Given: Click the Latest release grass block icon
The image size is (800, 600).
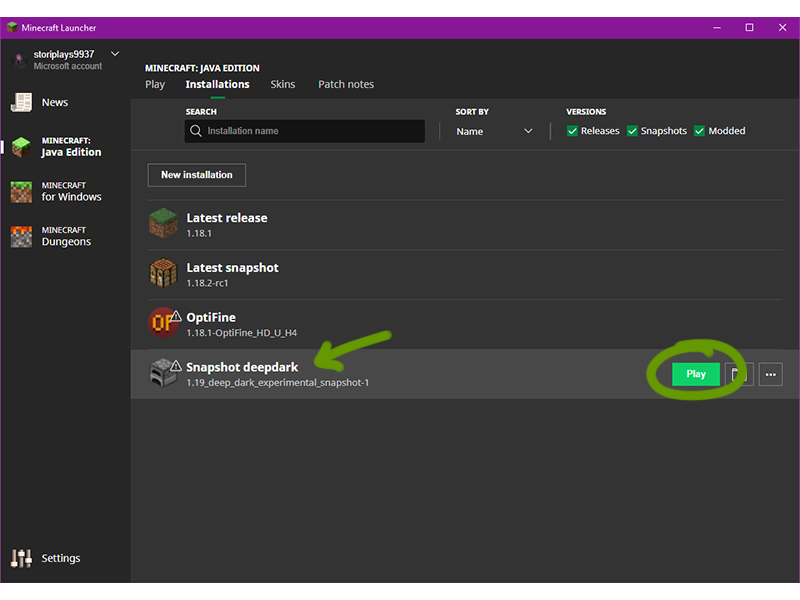Looking at the screenshot, I should point(163,223).
